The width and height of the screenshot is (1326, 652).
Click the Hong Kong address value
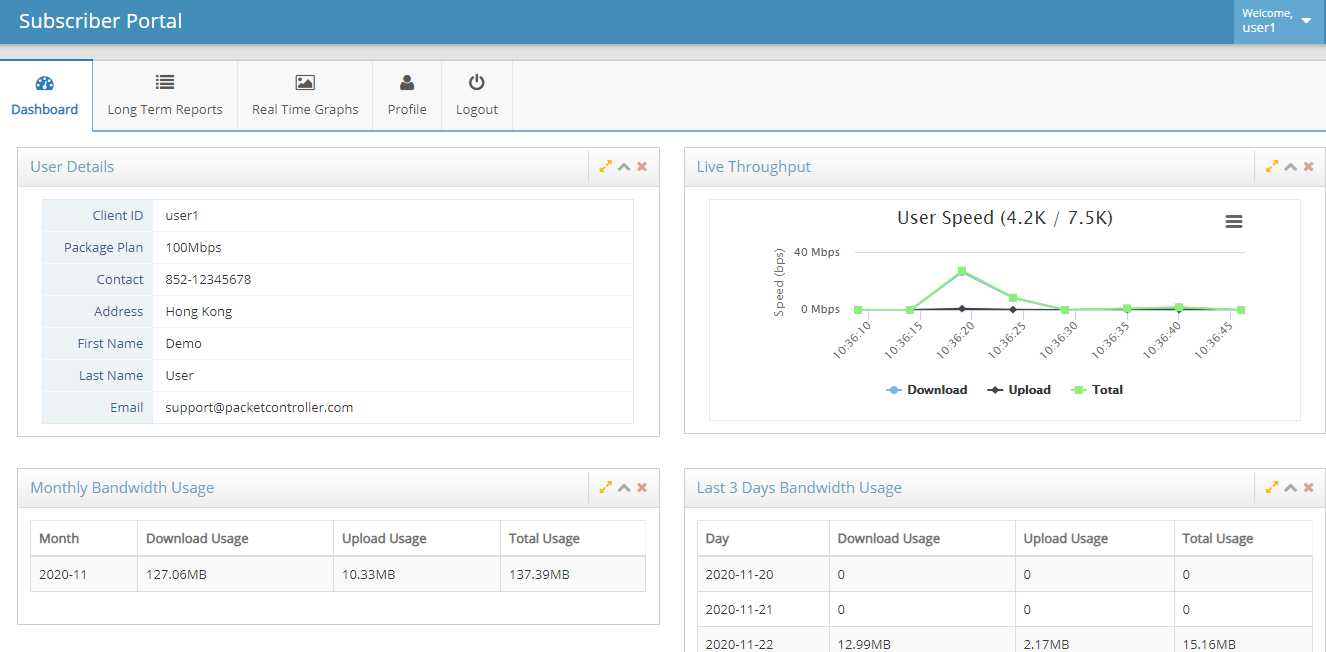[199, 312]
